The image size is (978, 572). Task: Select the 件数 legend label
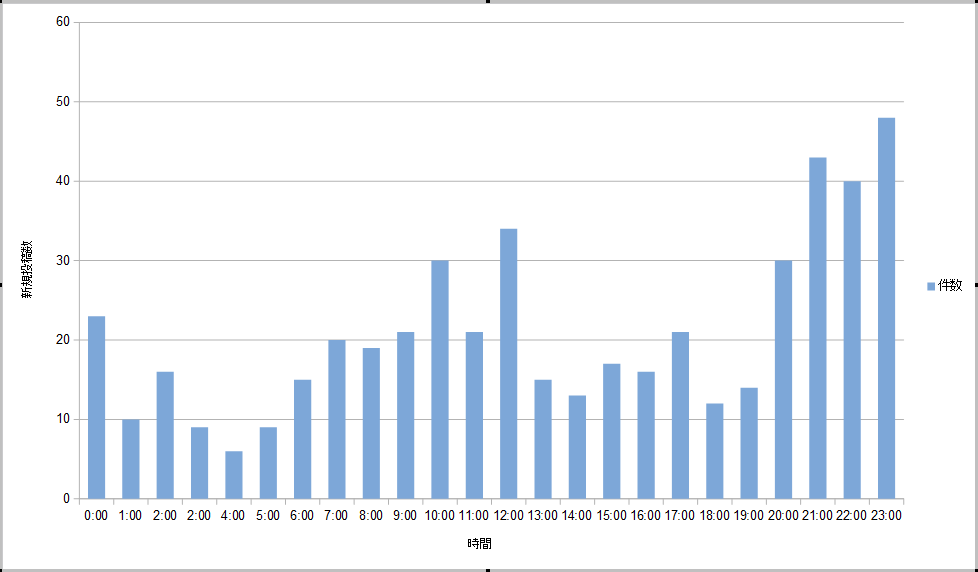[949, 286]
